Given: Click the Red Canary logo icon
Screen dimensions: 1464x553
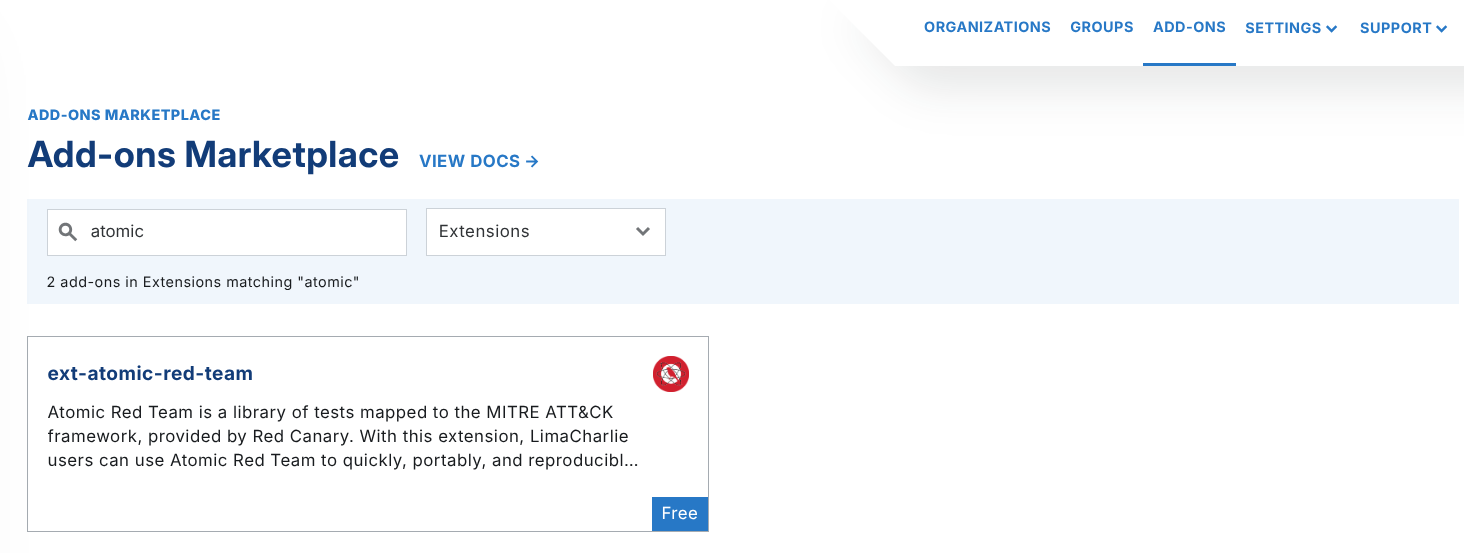Looking at the screenshot, I should [671, 374].
